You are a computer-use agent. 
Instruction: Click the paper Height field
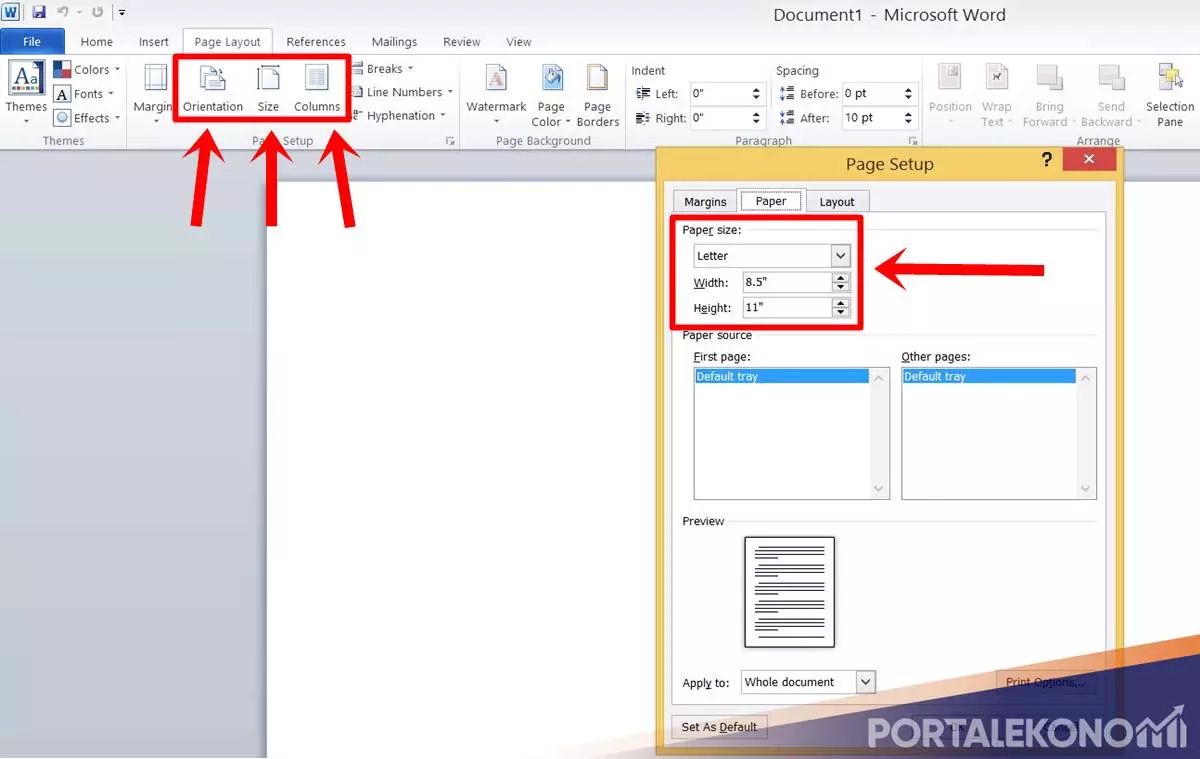tap(787, 308)
